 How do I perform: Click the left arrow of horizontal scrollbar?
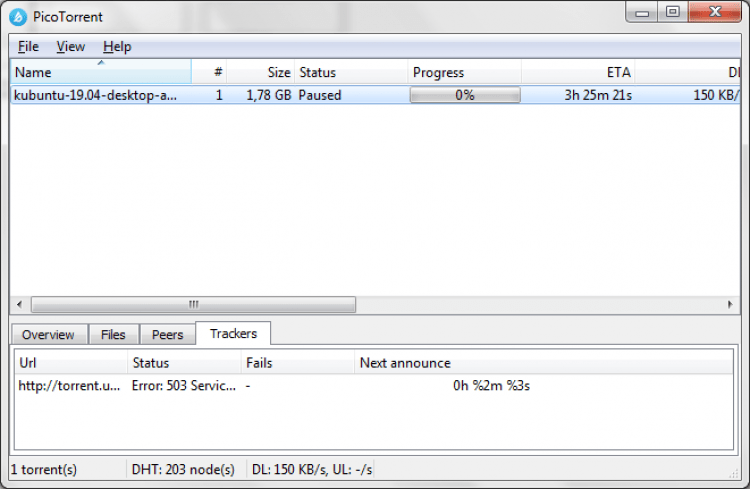(19, 304)
